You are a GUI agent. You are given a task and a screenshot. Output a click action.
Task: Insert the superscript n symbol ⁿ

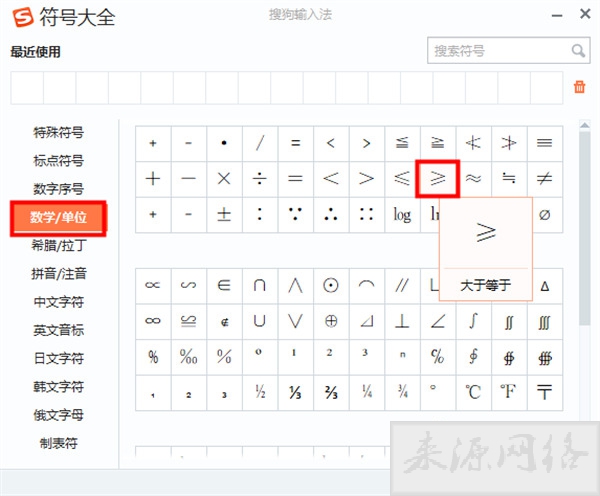[x=402, y=357]
